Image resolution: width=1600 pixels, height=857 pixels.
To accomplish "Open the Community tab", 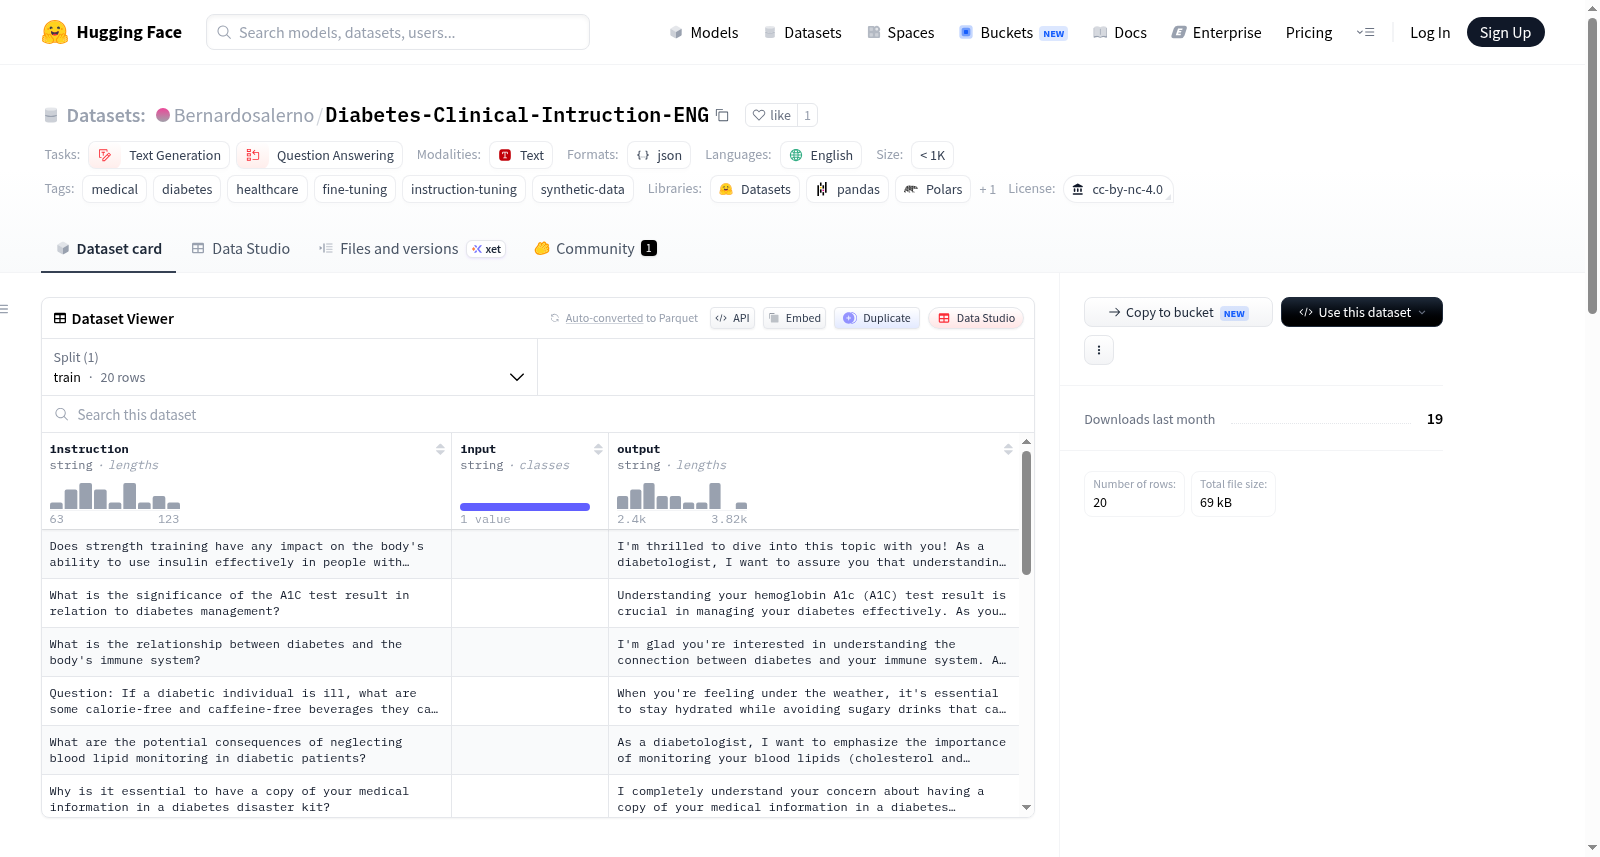I will pos(595,248).
